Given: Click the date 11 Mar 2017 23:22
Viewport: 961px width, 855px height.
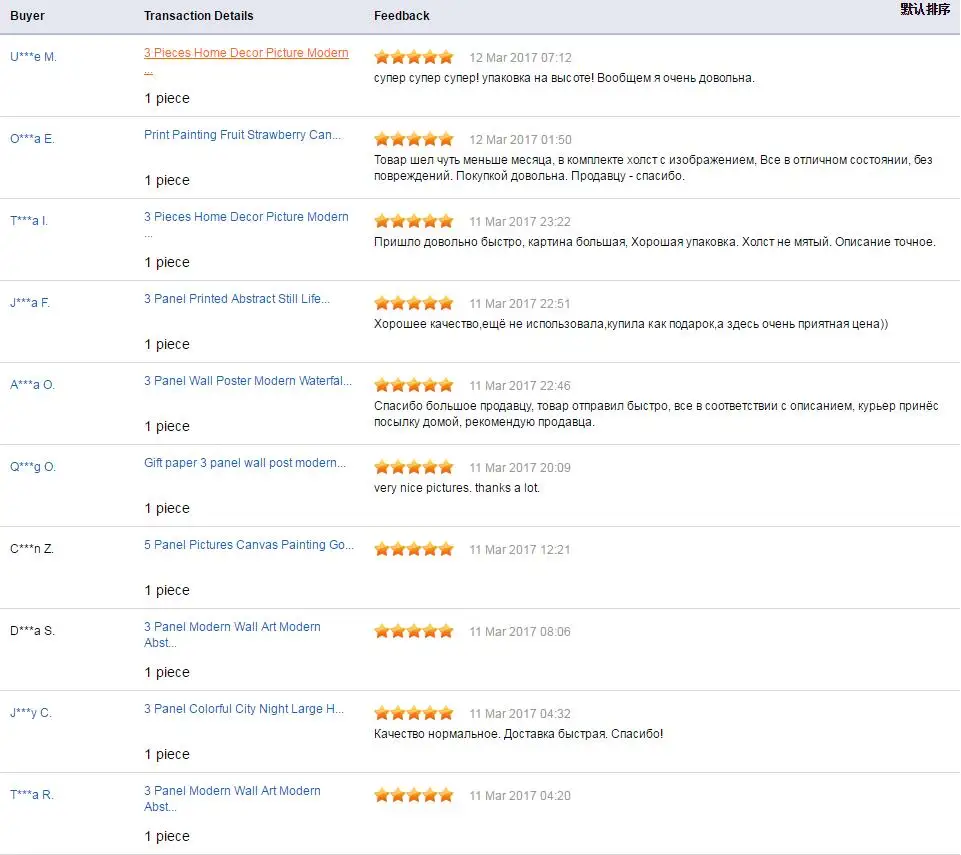Looking at the screenshot, I should pyautogui.click(x=520, y=221).
